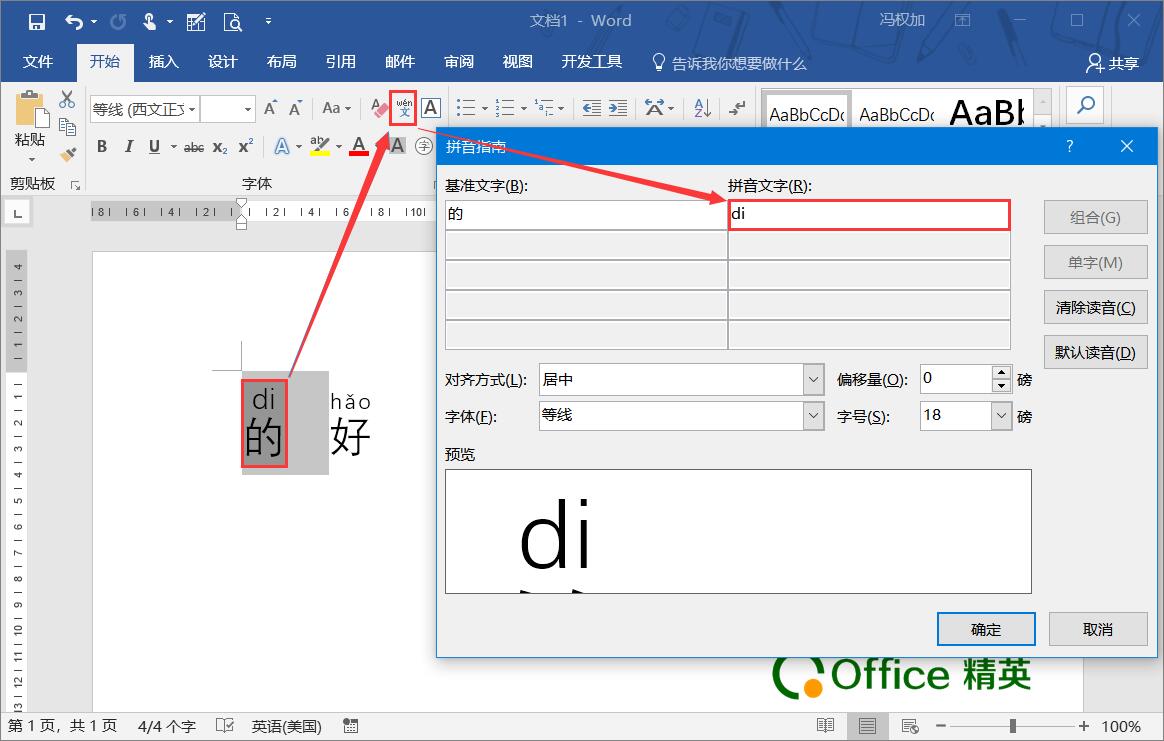Confirm with the 确定 button
This screenshot has height=741, width=1164.
point(985,628)
